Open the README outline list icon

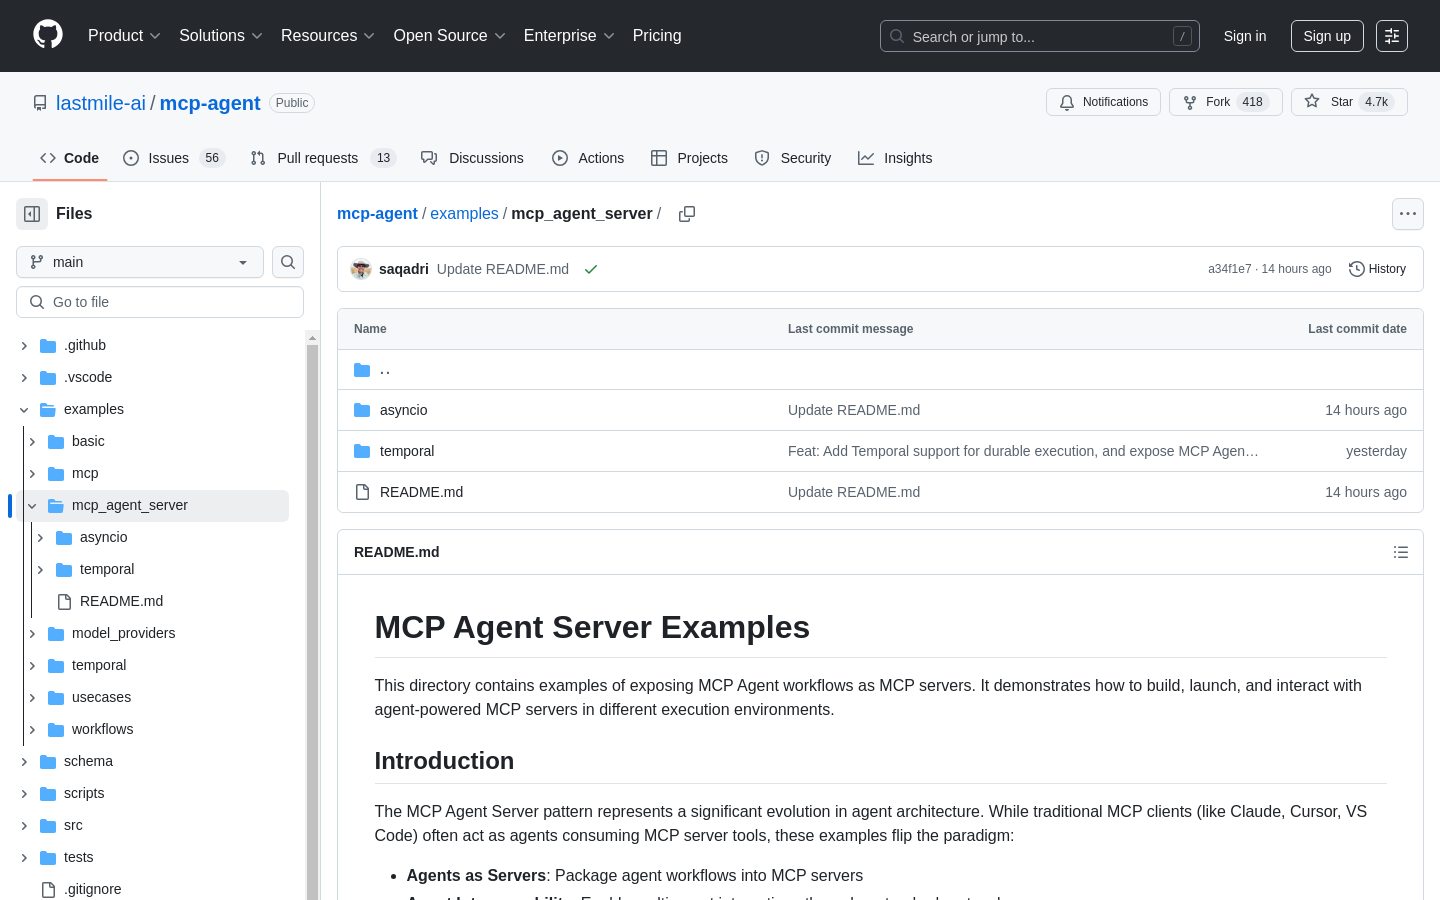[1401, 552]
